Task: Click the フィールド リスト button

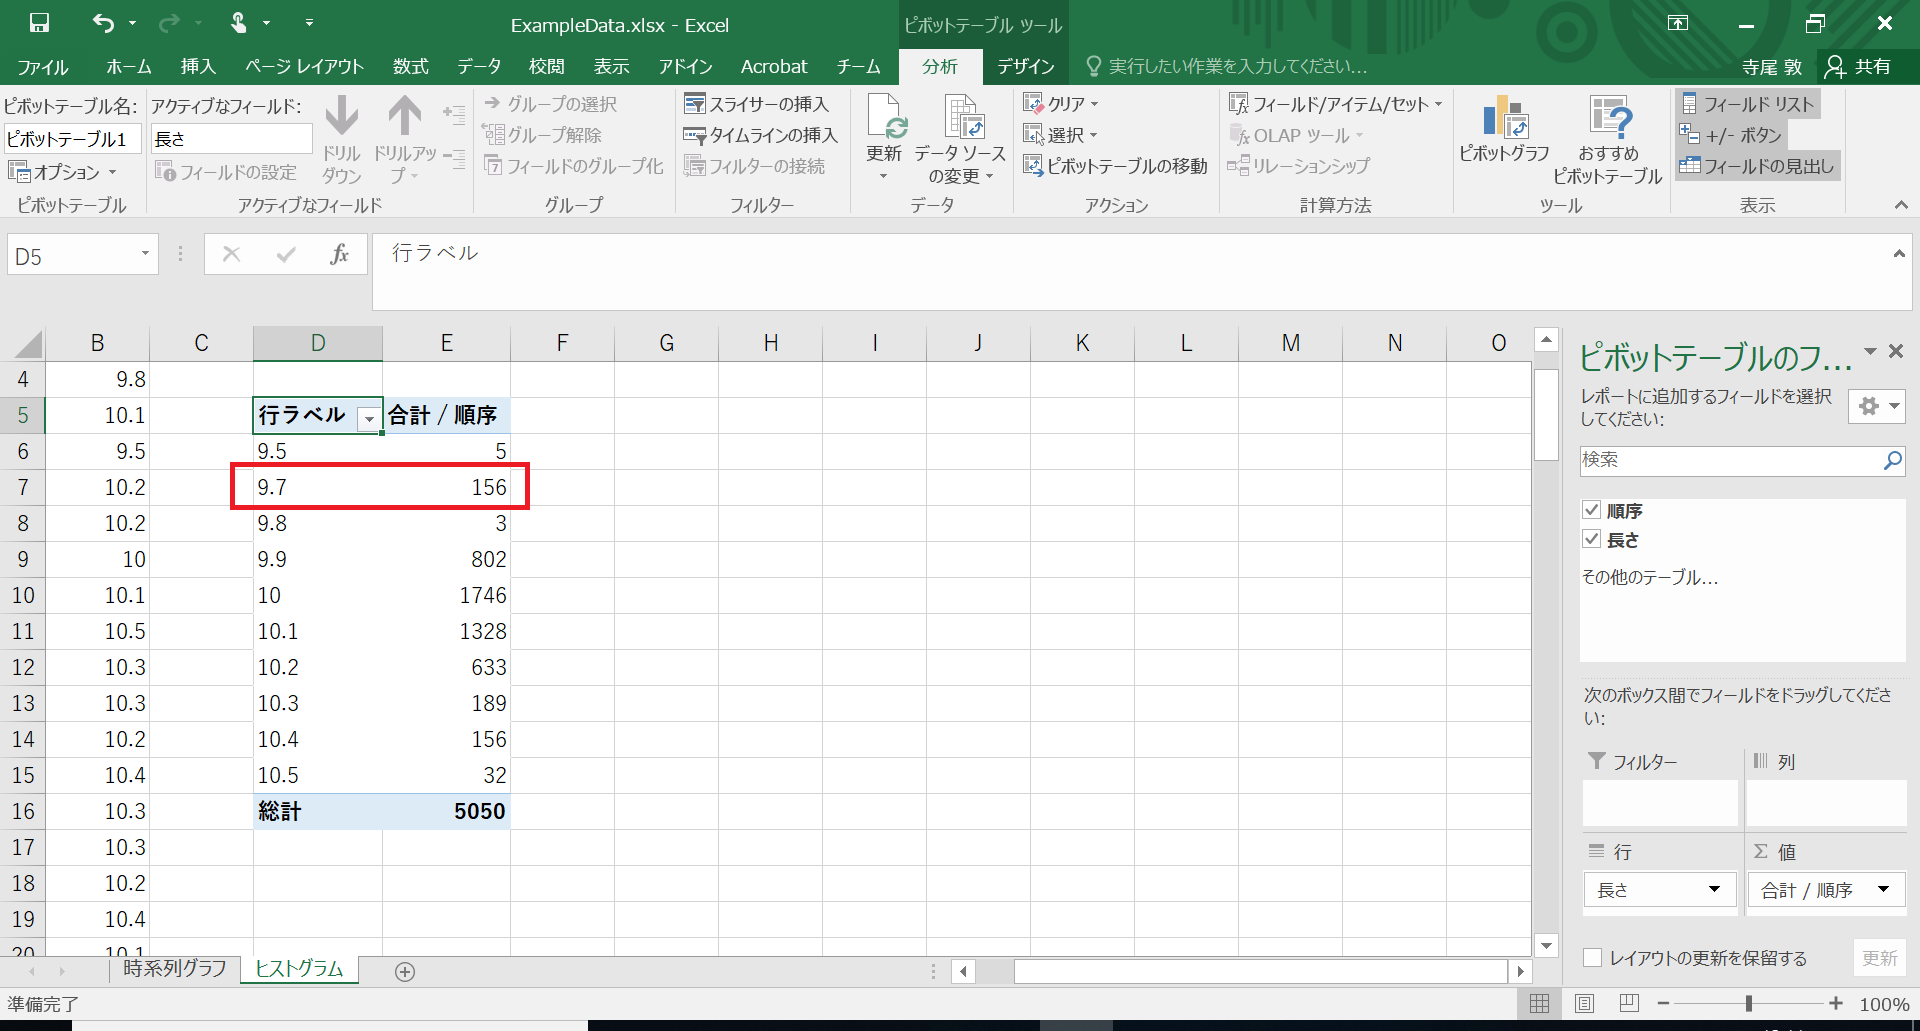Action: pyautogui.click(x=1747, y=104)
